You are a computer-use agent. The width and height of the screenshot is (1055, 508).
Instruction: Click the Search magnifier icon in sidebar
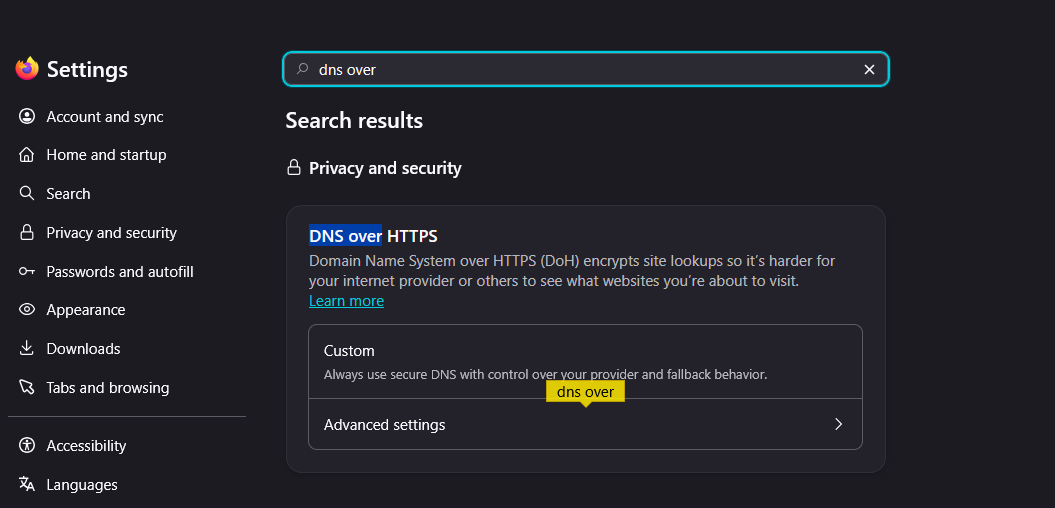[x=26, y=194]
